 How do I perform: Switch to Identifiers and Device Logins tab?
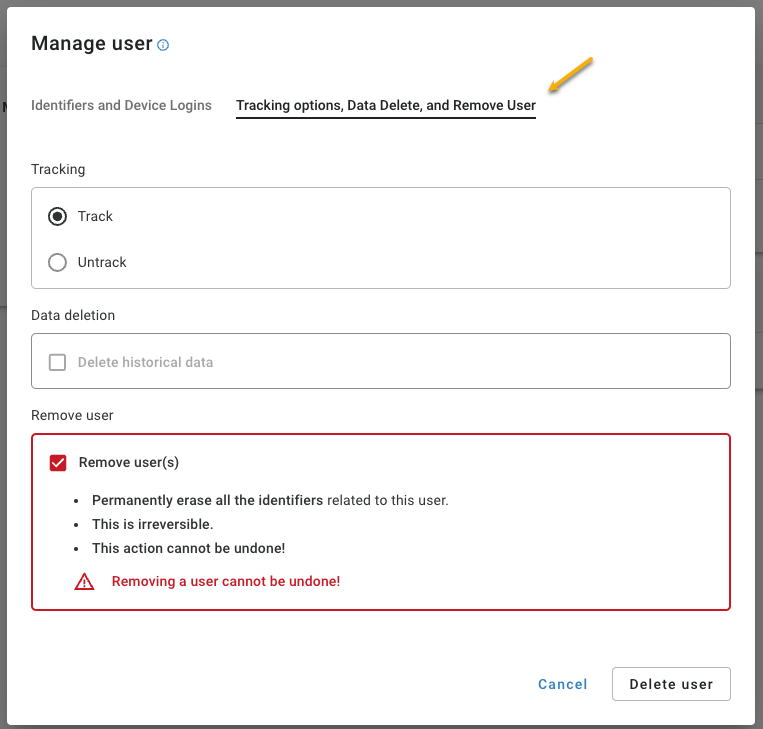click(x=121, y=105)
